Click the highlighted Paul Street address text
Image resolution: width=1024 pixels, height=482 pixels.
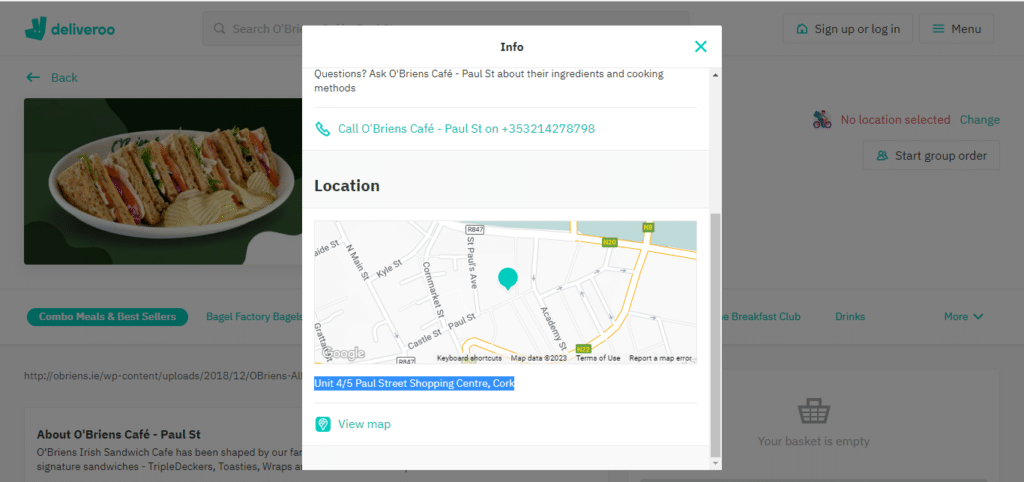[x=414, y=384]
